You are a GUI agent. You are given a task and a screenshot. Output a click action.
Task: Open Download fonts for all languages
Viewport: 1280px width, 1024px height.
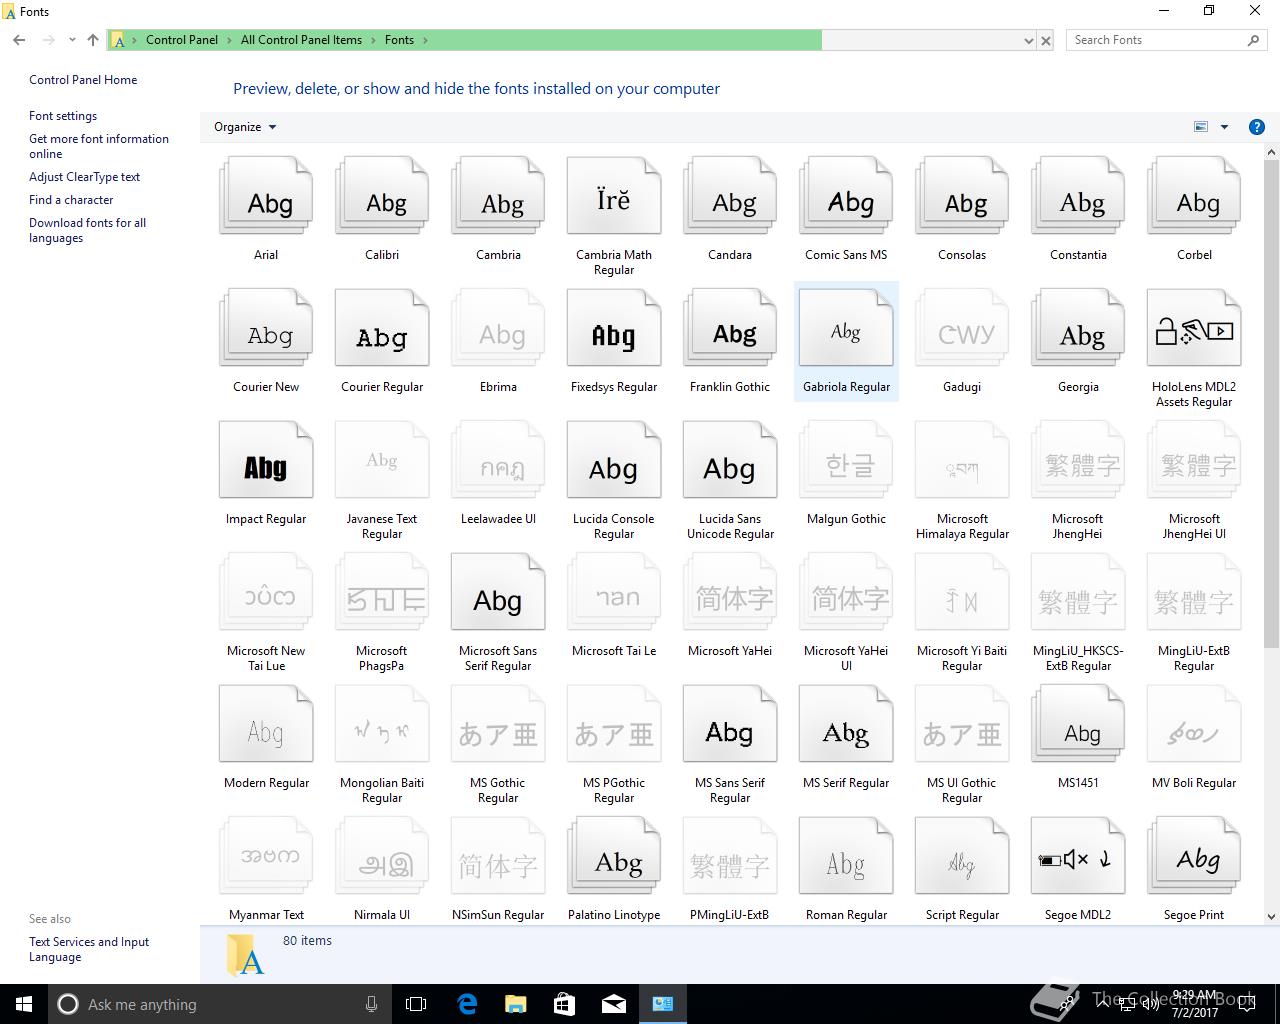pos(87,230)
